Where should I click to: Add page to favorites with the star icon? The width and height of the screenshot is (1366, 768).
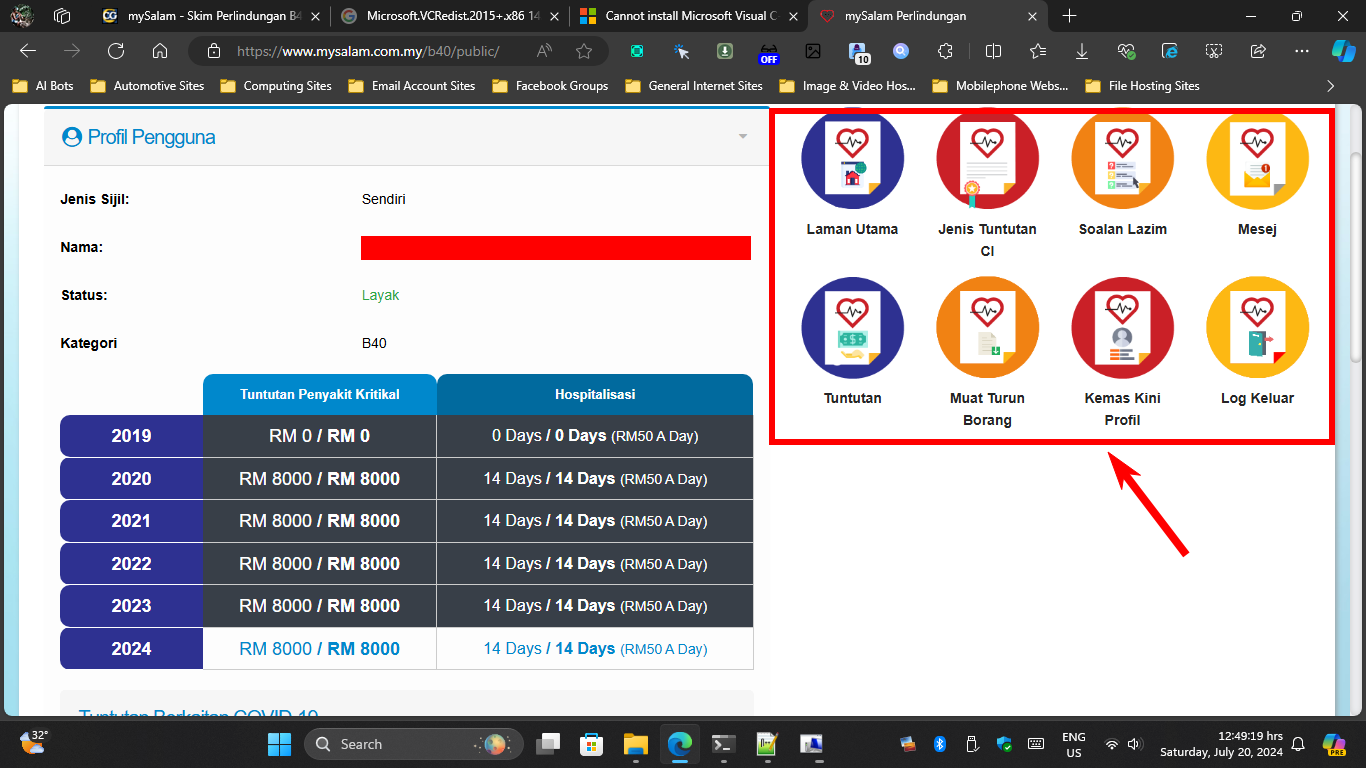click(584, 51)
